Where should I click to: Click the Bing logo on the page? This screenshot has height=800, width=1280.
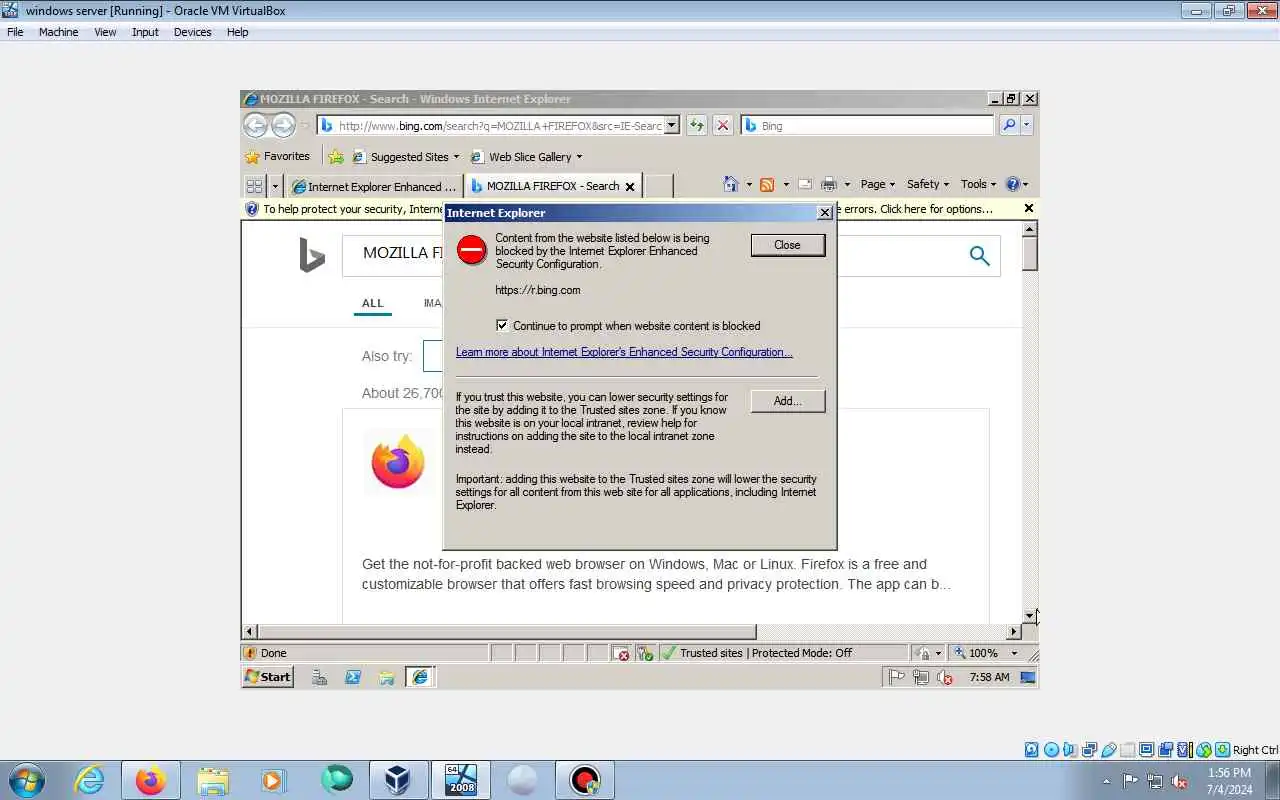[x=312, y=255]
